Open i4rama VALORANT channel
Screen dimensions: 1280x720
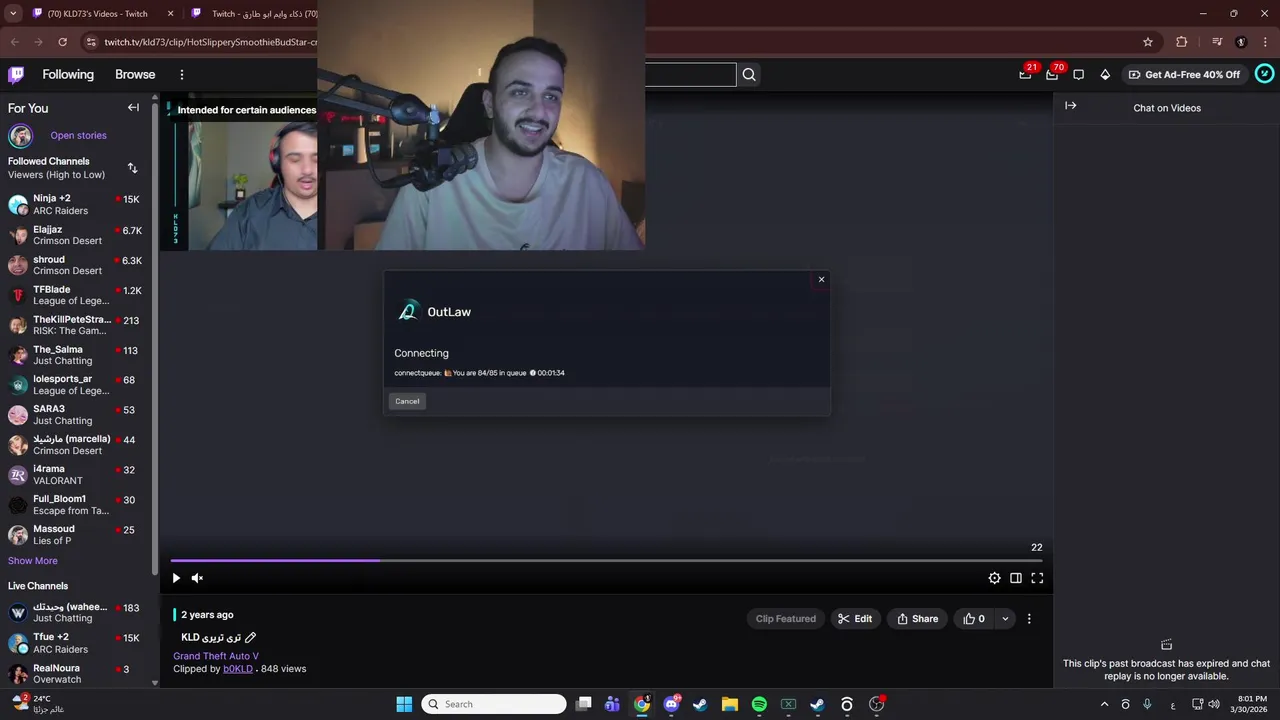[75, 475]
